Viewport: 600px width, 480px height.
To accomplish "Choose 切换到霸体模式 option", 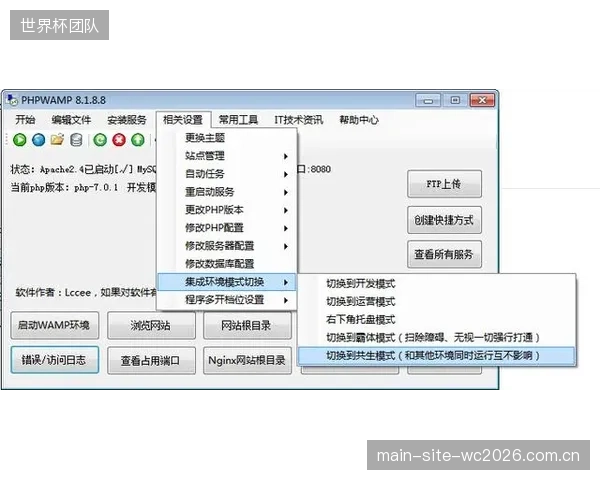I will pyautogui.click(x=437, y=338).
